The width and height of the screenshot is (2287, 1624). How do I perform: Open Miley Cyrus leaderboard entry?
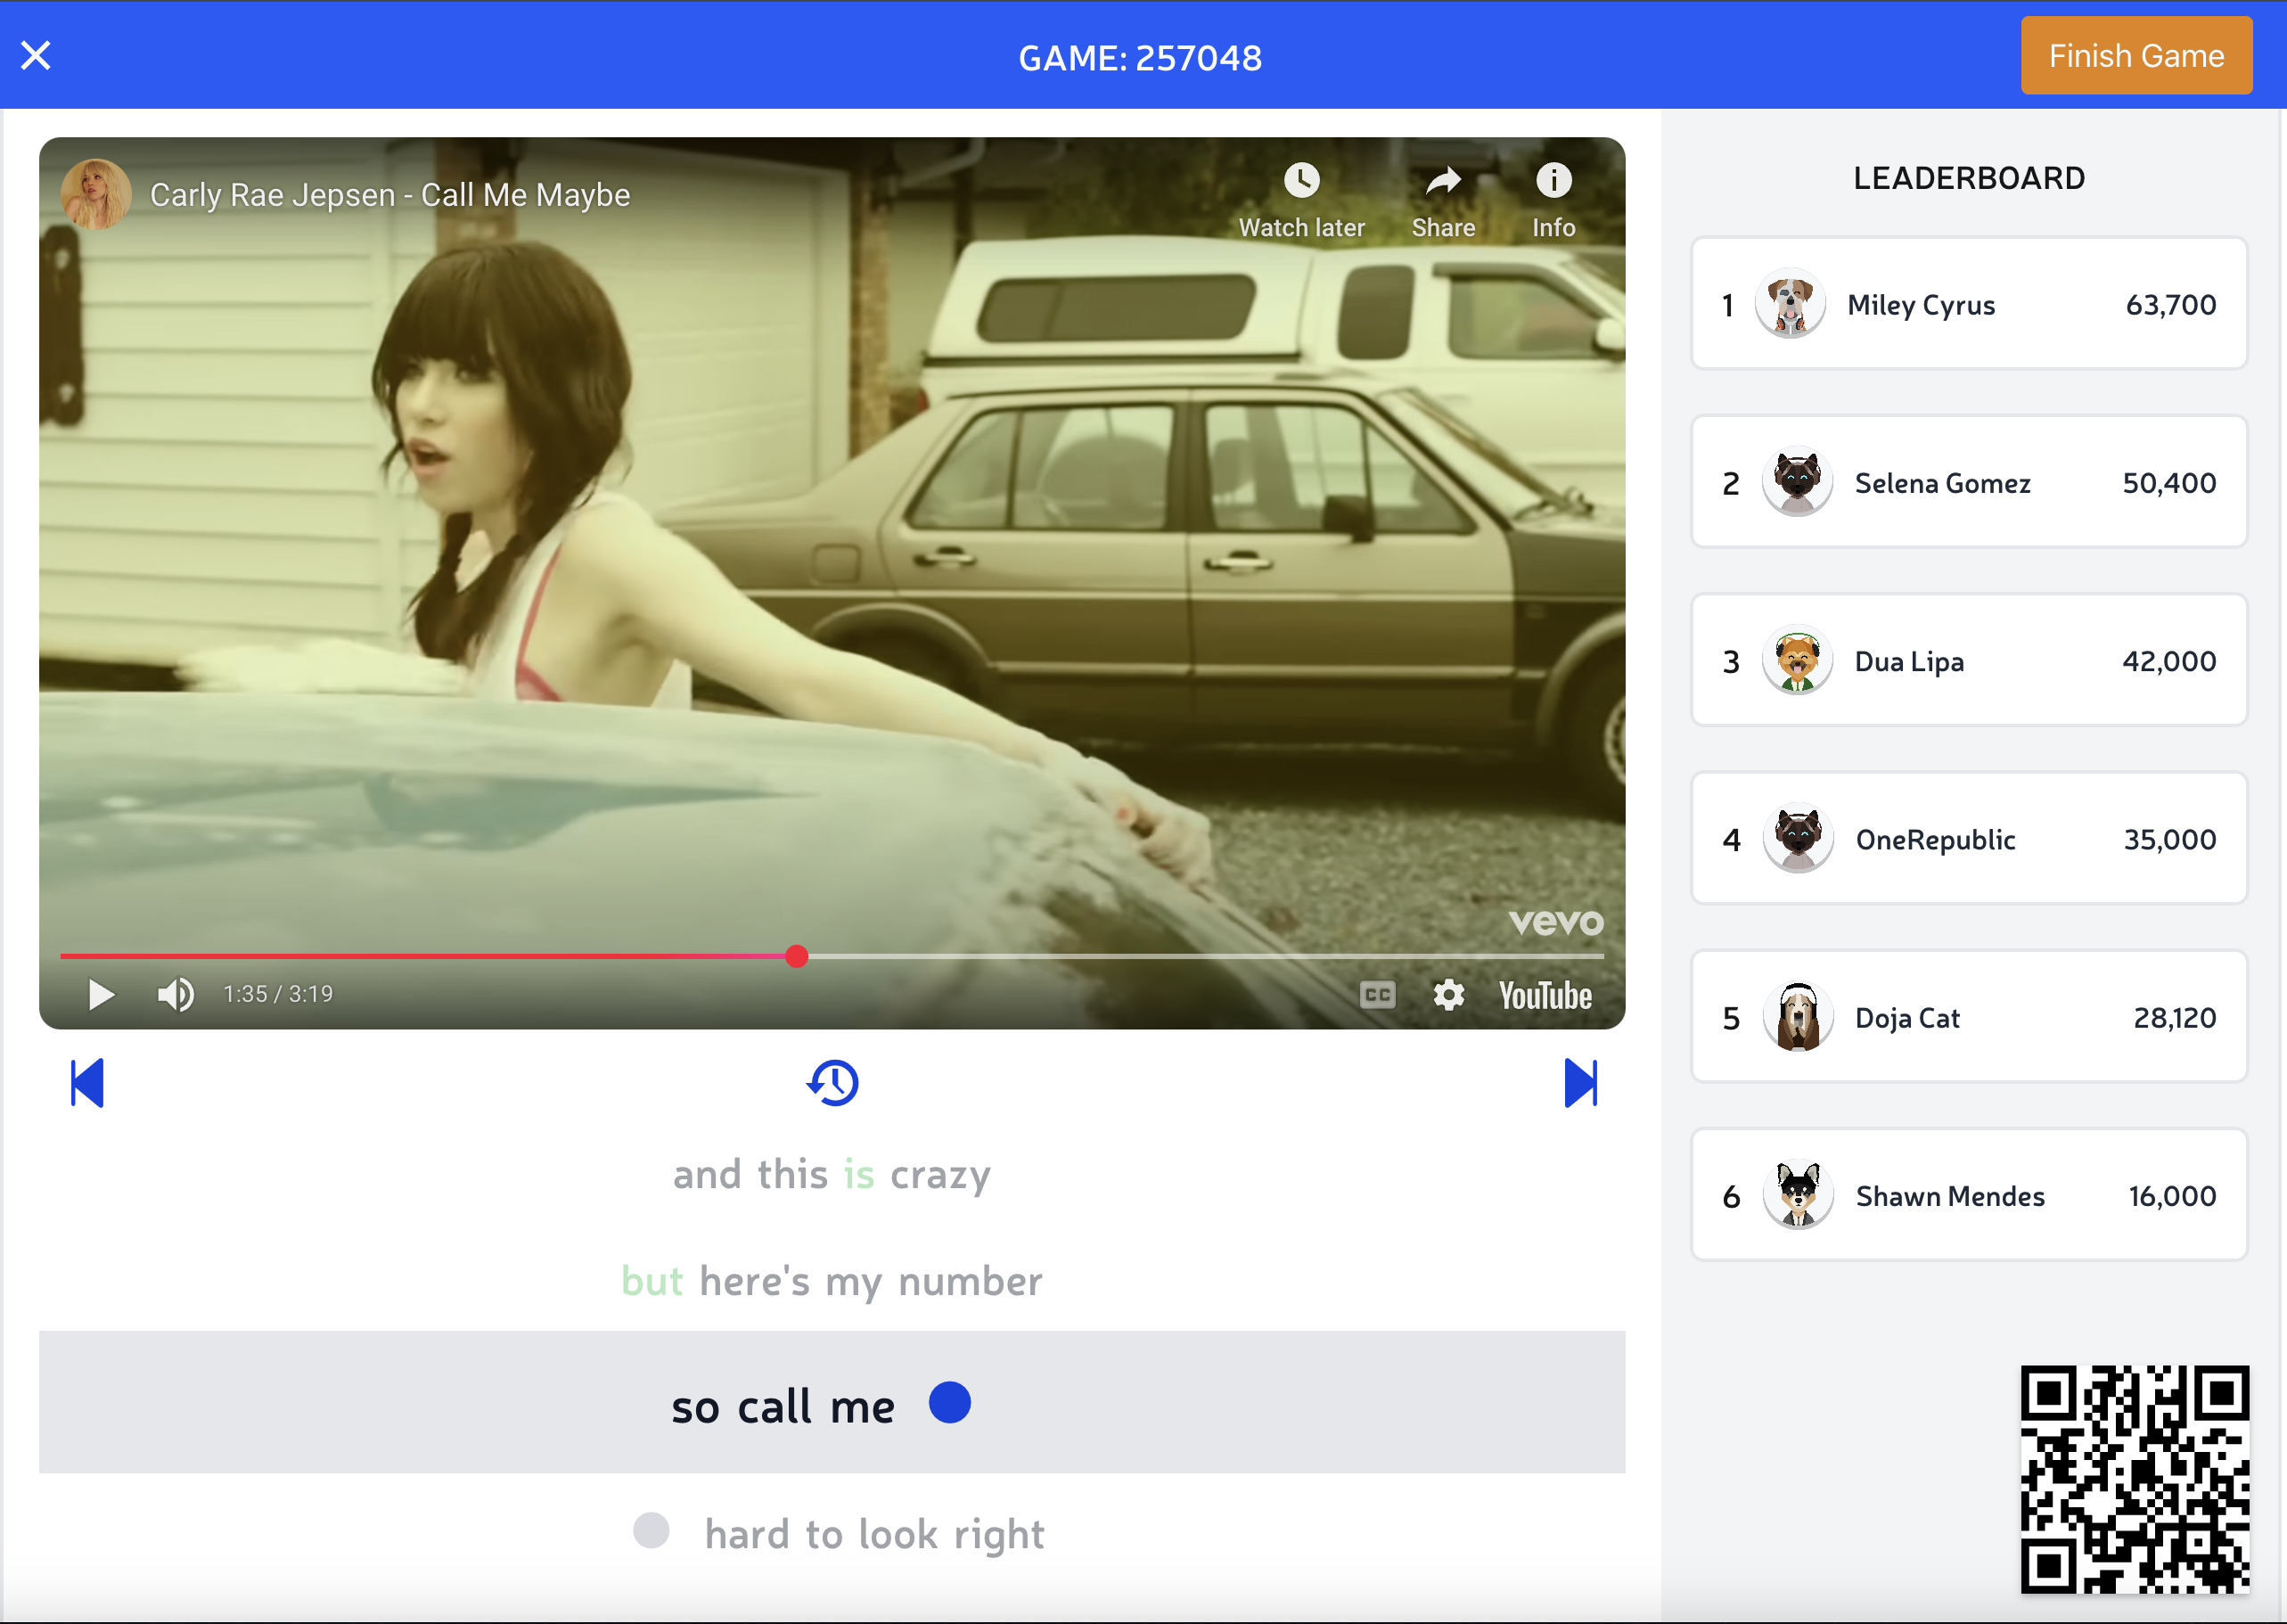click(x=1968, y=304)
